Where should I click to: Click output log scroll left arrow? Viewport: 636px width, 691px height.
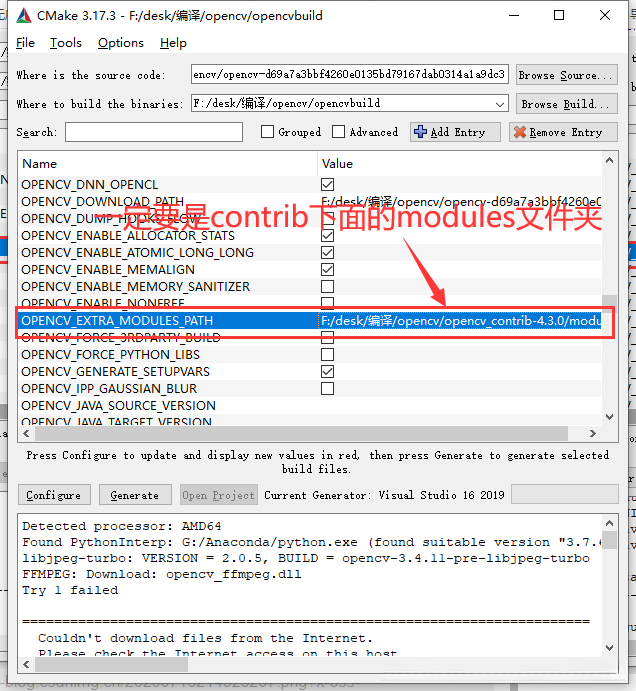pos(26,664)
